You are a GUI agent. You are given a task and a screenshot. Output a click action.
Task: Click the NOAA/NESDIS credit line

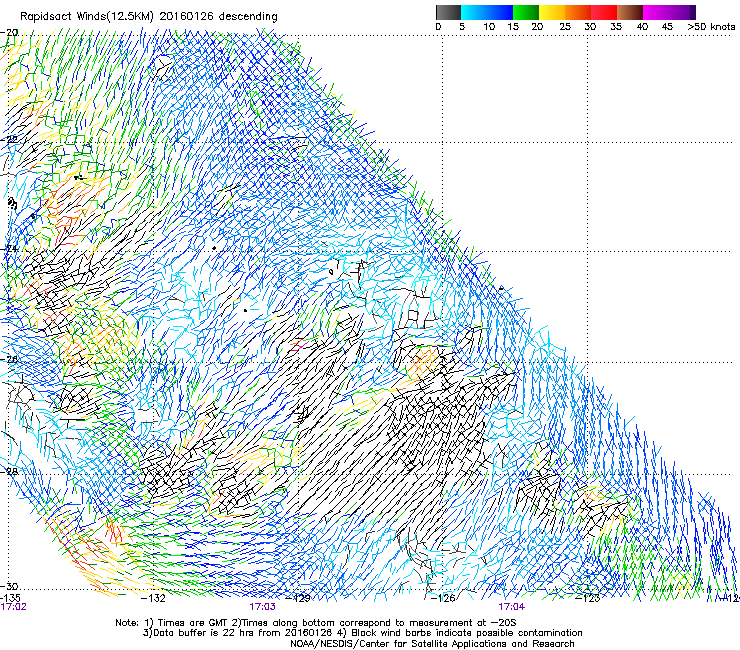tap(432, 644)
